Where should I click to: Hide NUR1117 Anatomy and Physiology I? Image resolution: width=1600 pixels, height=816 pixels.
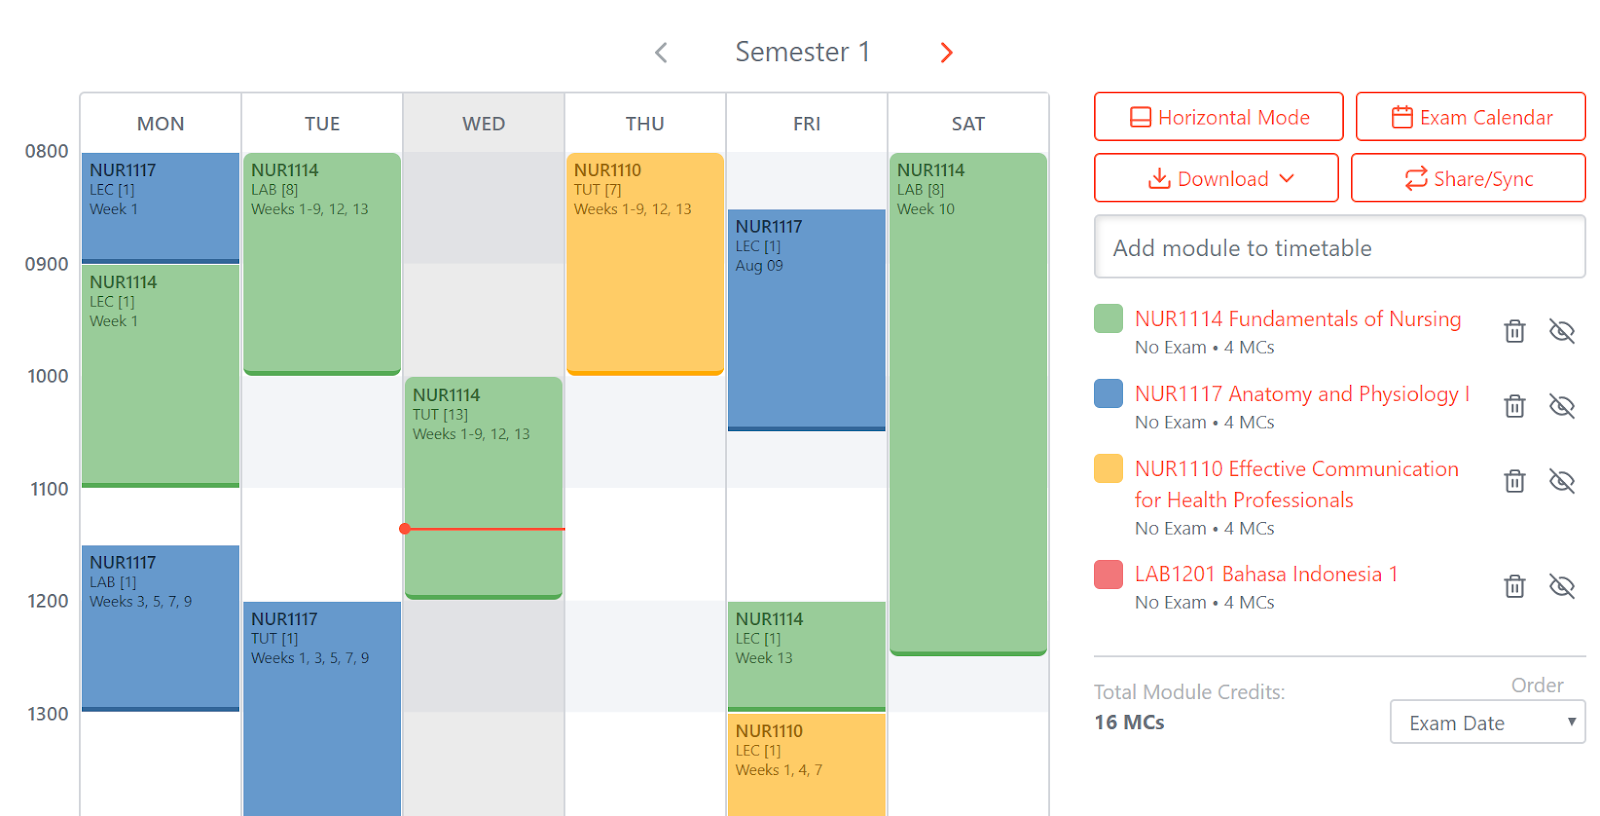pos(1562,406)
